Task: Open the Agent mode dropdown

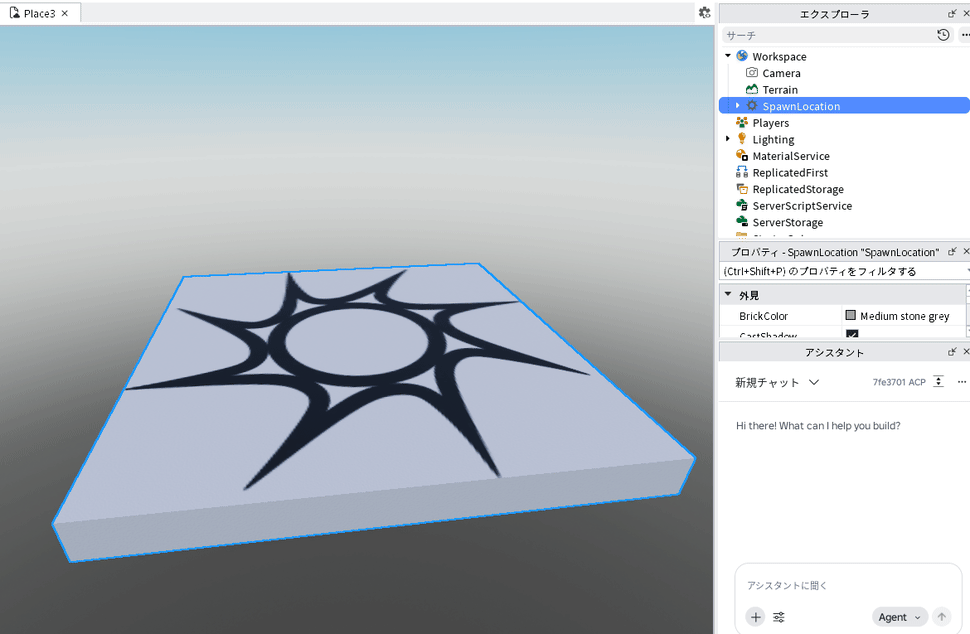Action: 899,617
